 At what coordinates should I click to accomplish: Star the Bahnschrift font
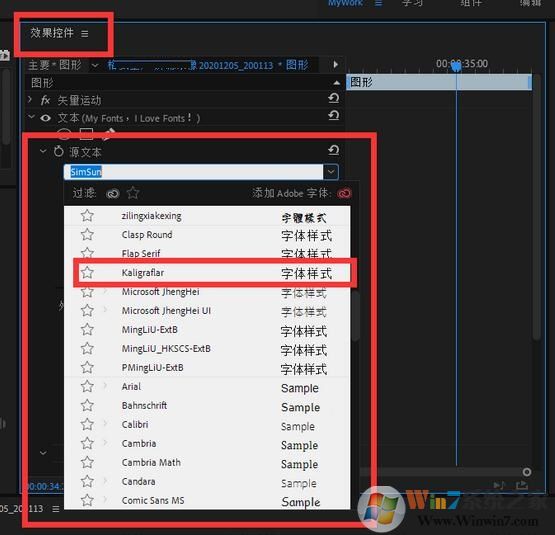[87, 405]
